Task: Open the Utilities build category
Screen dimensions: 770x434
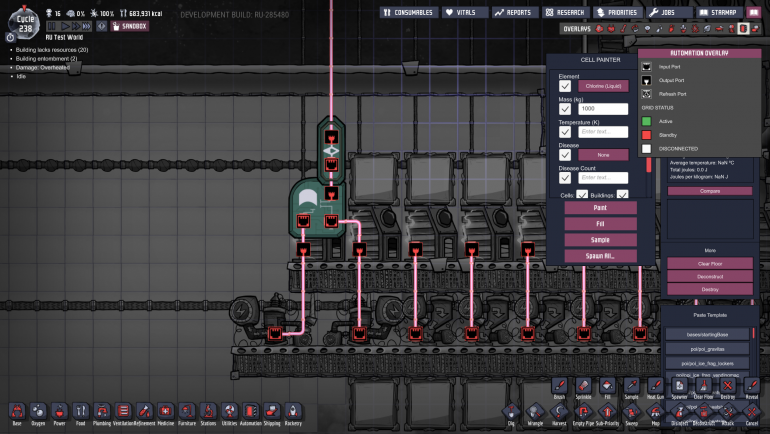Action: point(229,412)
